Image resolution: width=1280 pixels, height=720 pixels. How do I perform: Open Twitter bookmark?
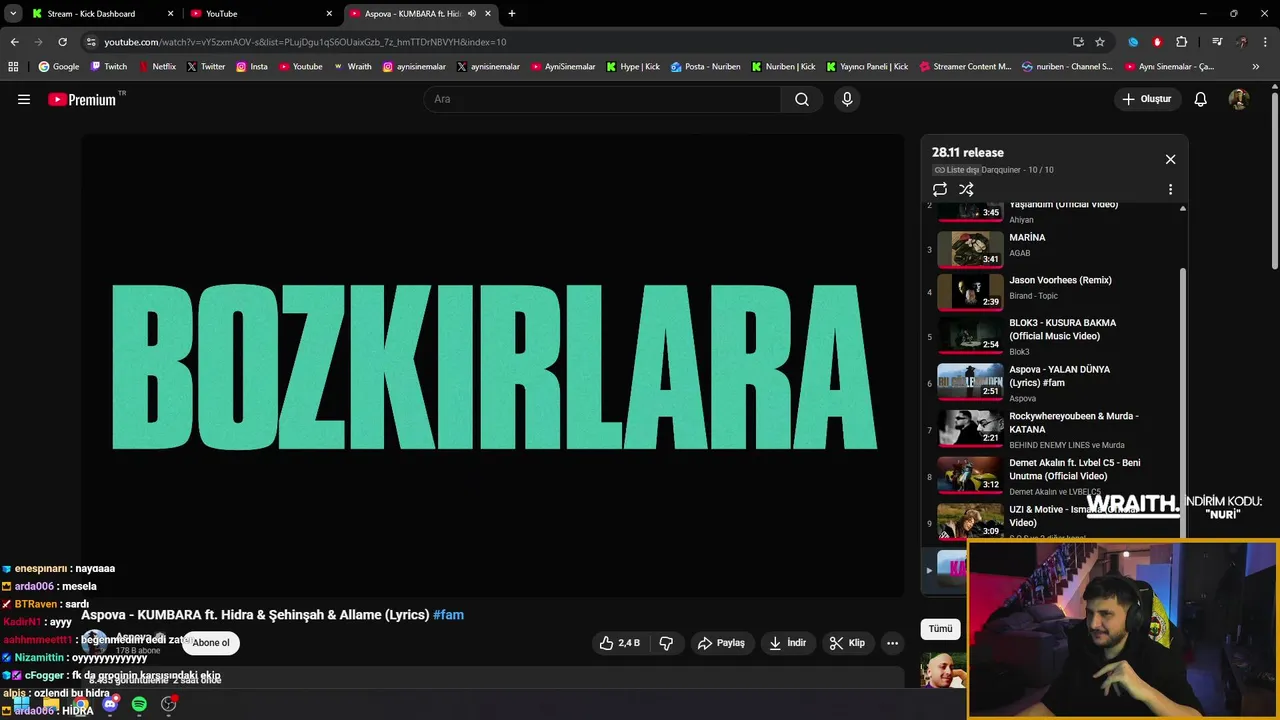pos(206,67)
